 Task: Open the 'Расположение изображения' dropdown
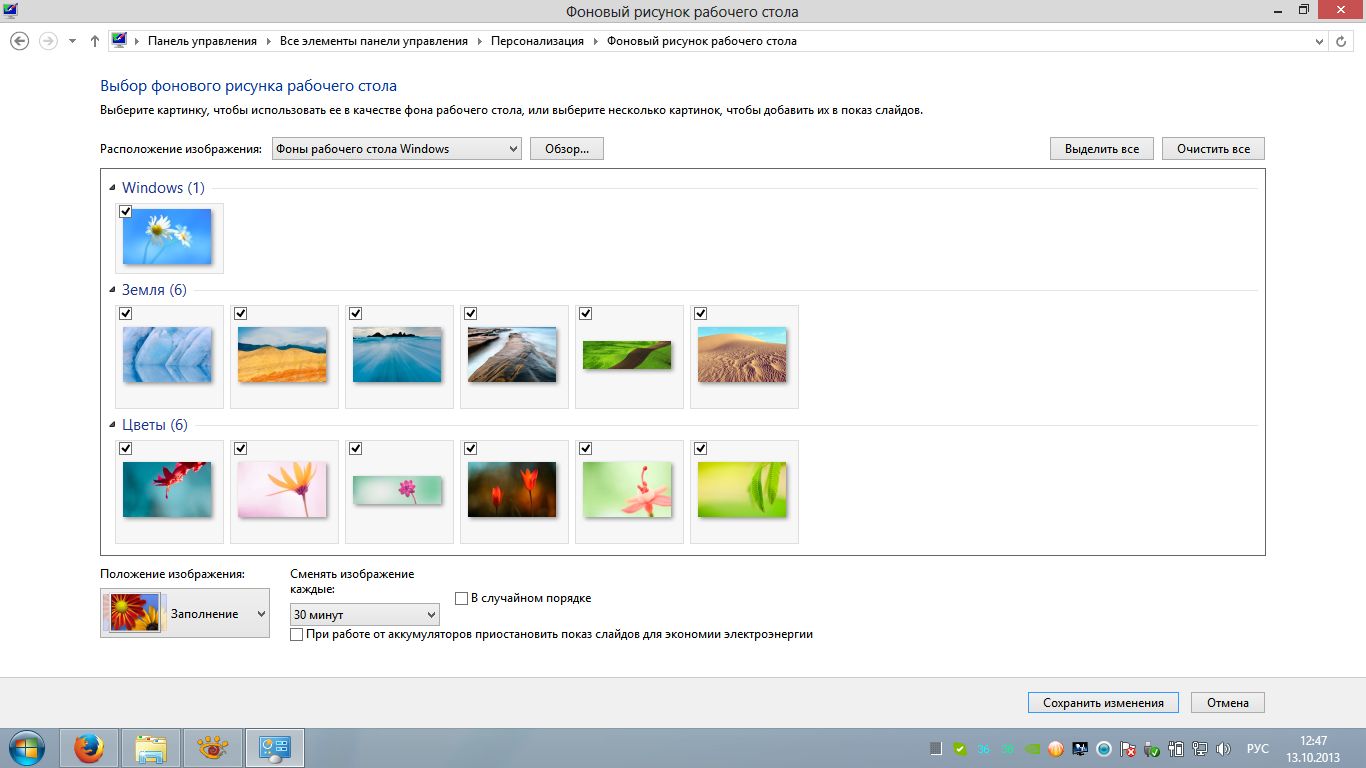tap(397, 149)
